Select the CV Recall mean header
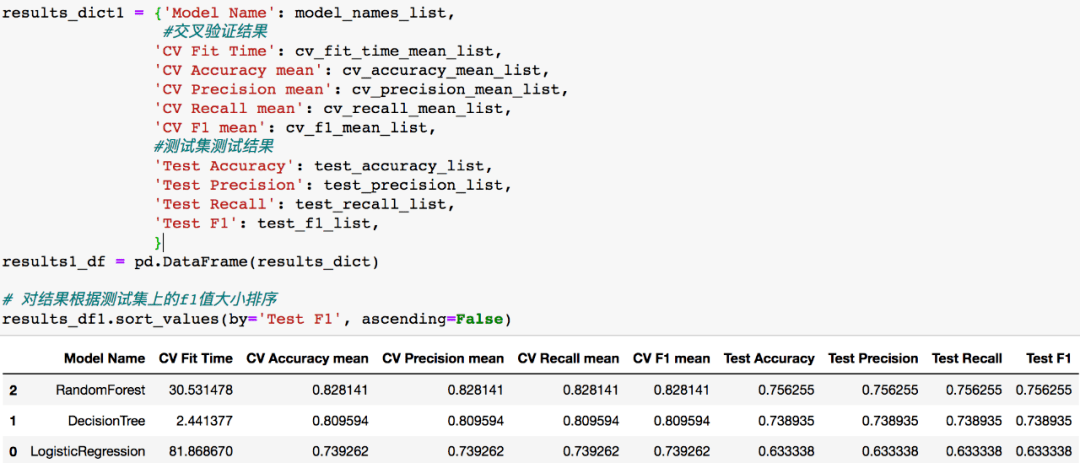This screenshot has height=463, width=1080. 568,359
